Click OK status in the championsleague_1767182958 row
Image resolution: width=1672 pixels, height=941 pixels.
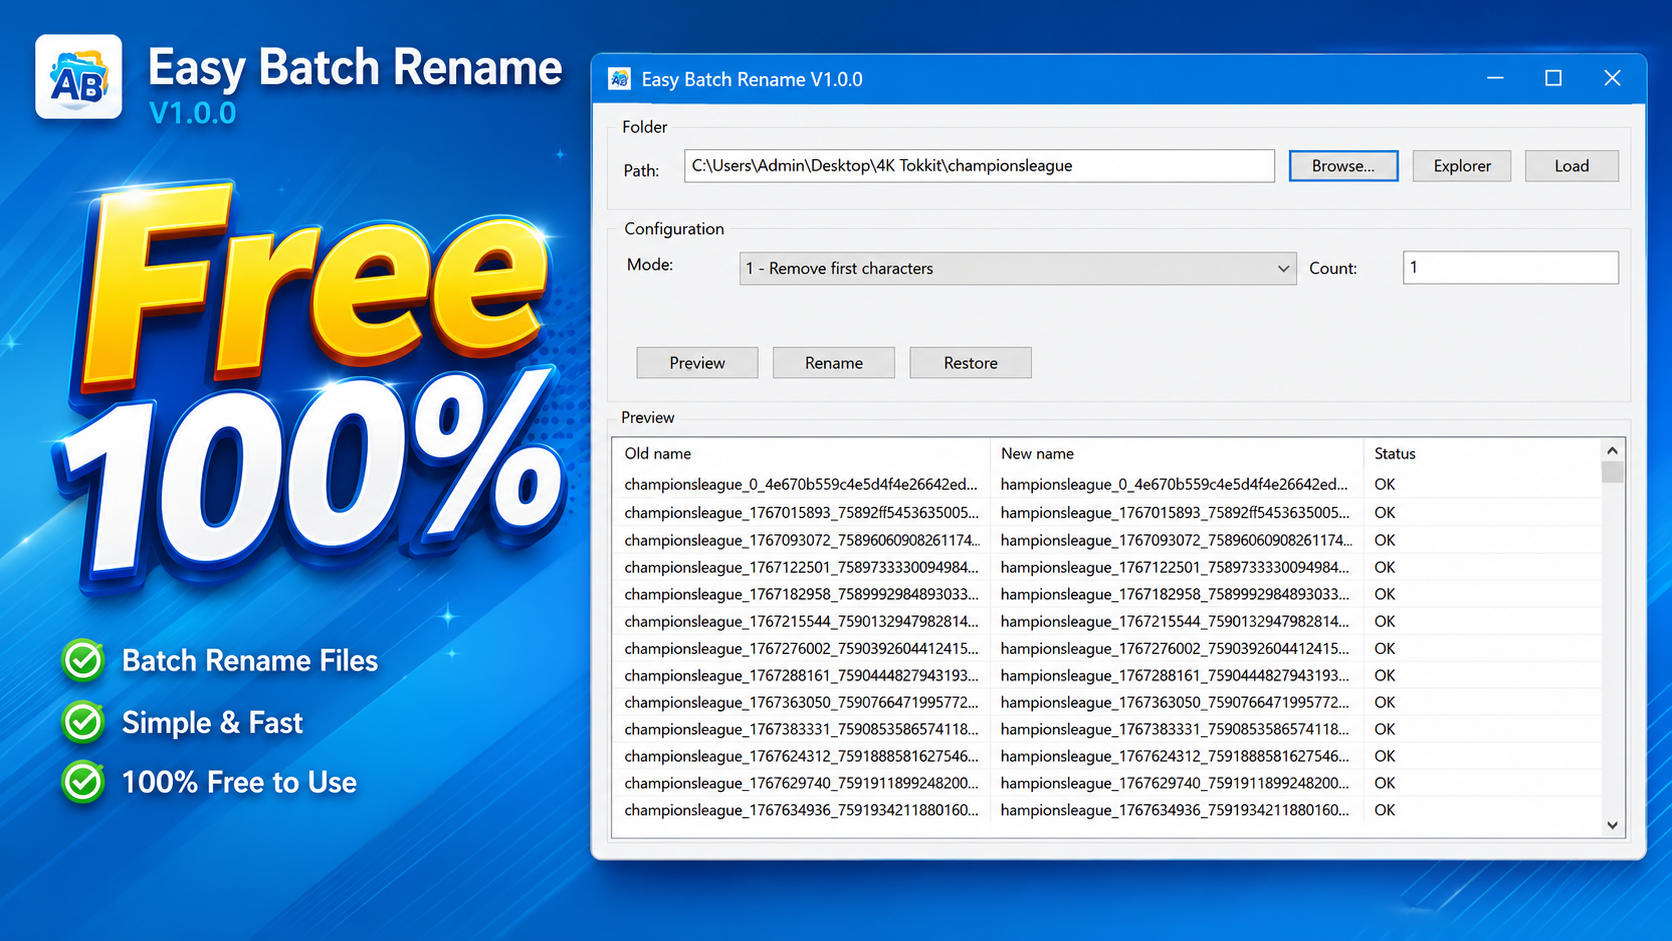click(1384, 594)
